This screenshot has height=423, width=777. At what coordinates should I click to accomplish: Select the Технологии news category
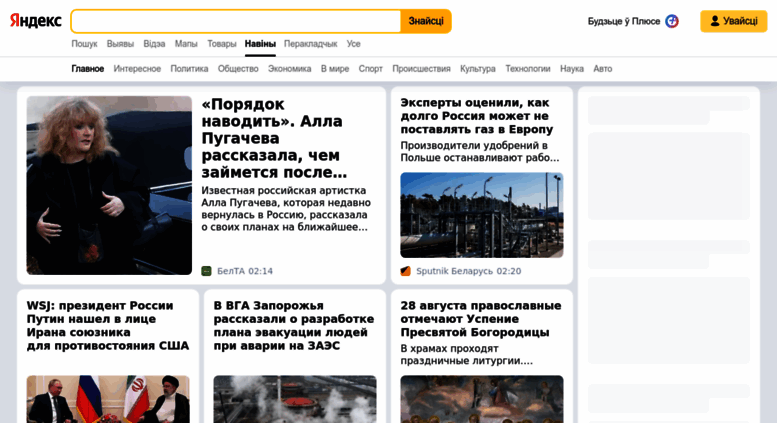point(528,68)
